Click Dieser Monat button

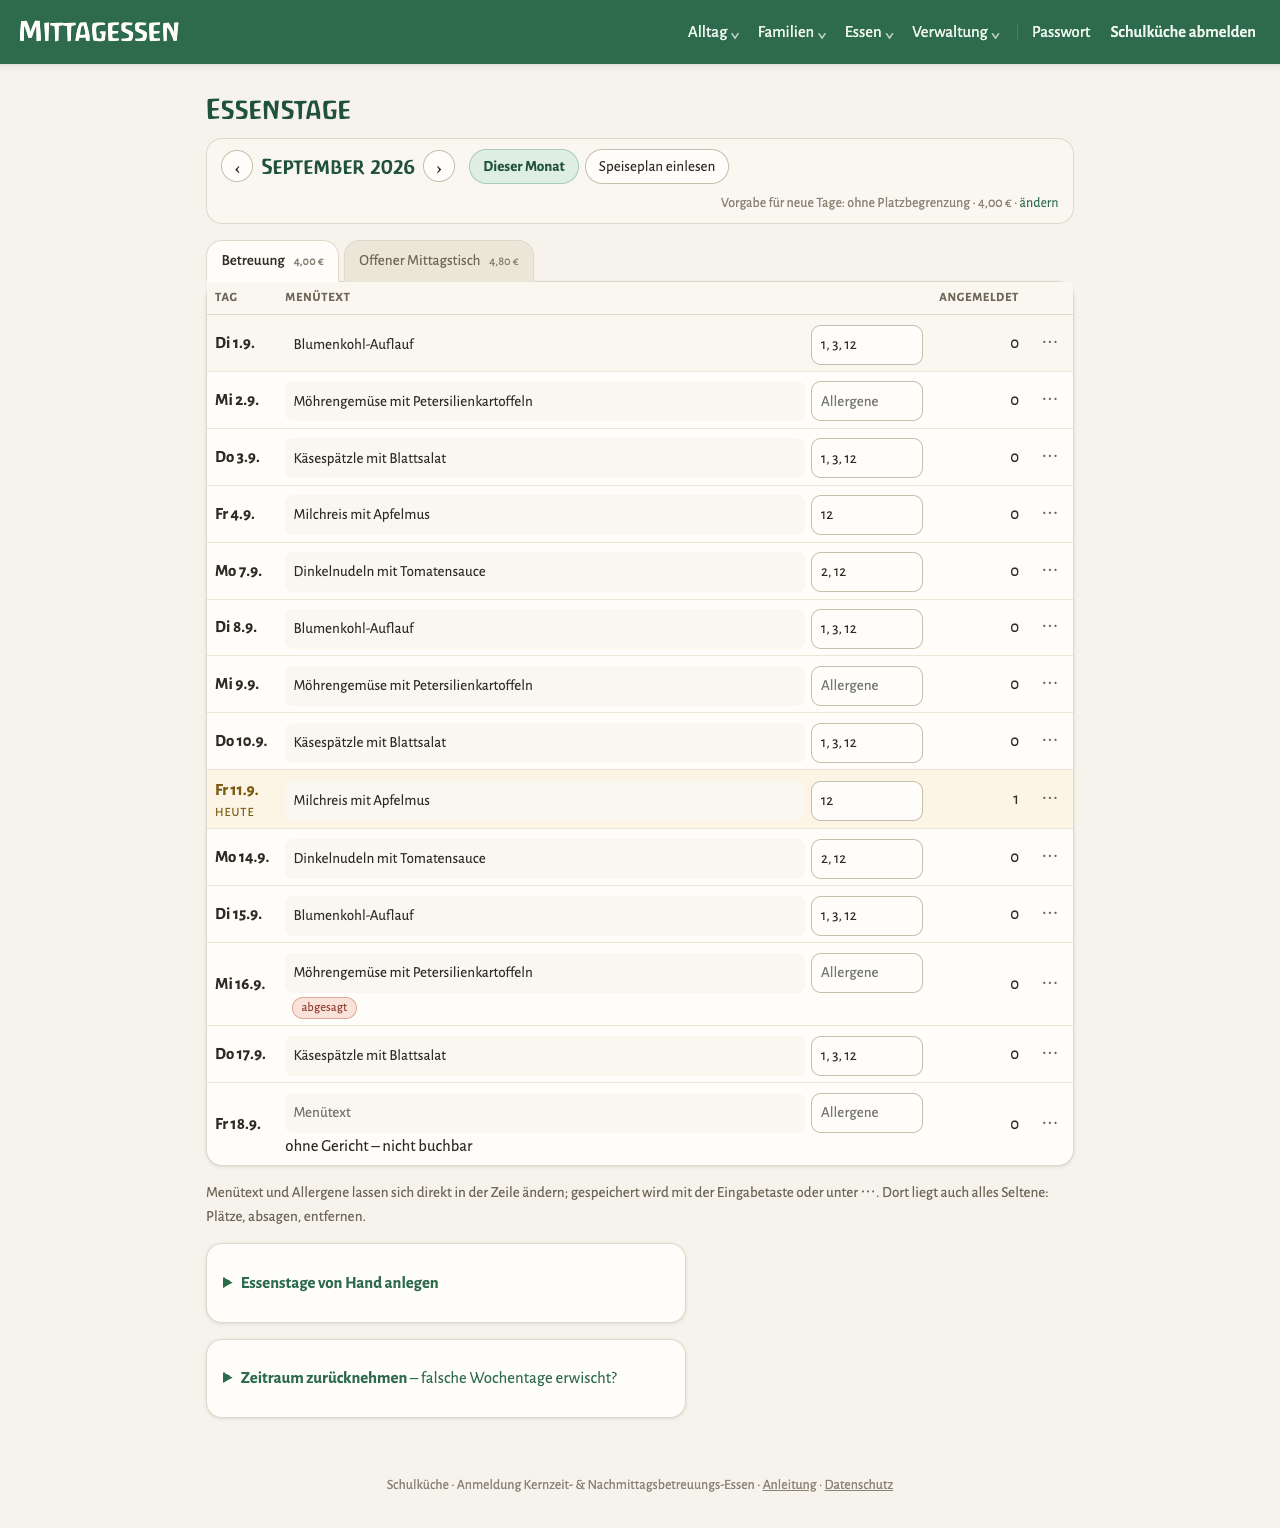tap(524, 166)
